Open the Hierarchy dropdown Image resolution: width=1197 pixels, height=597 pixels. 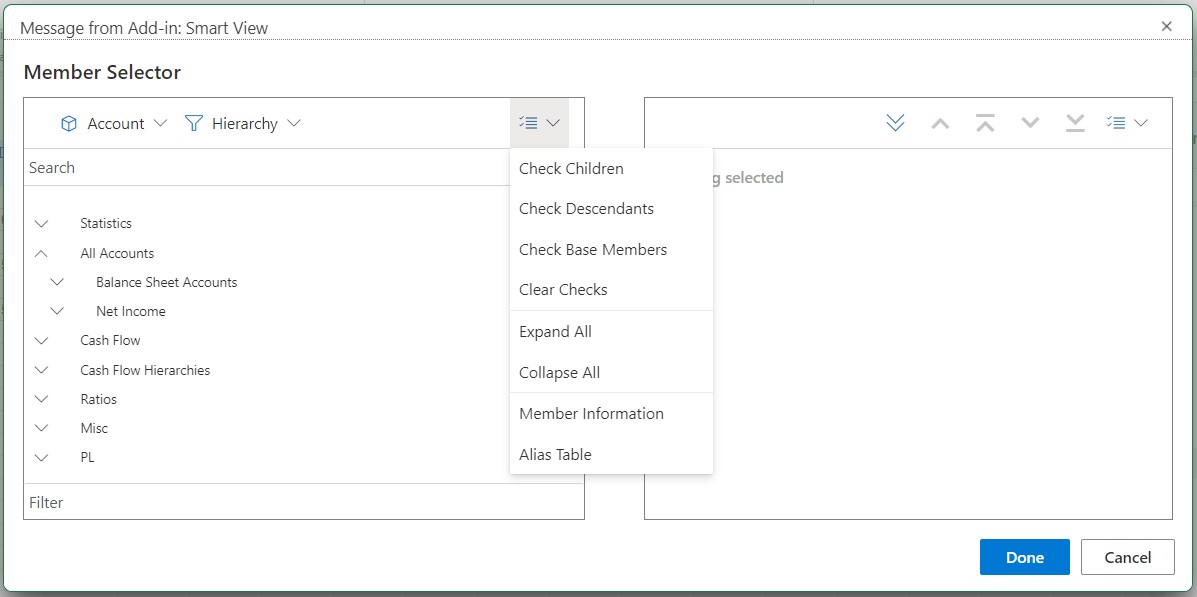294,123
